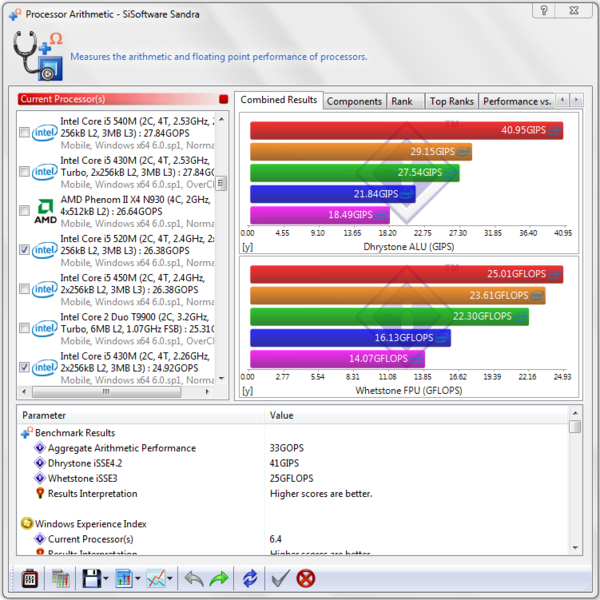This screenshot has height=600, width=600.
Task: Open the benchmark engine icon in bottom toolbar
Action: pyautogui.click(x=29, y=579)
